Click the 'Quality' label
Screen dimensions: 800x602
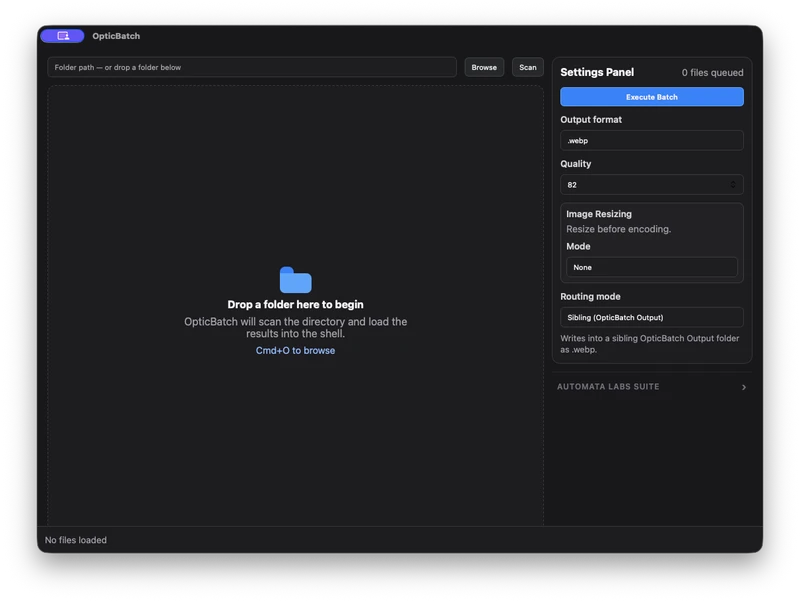(x=576, y=164)
